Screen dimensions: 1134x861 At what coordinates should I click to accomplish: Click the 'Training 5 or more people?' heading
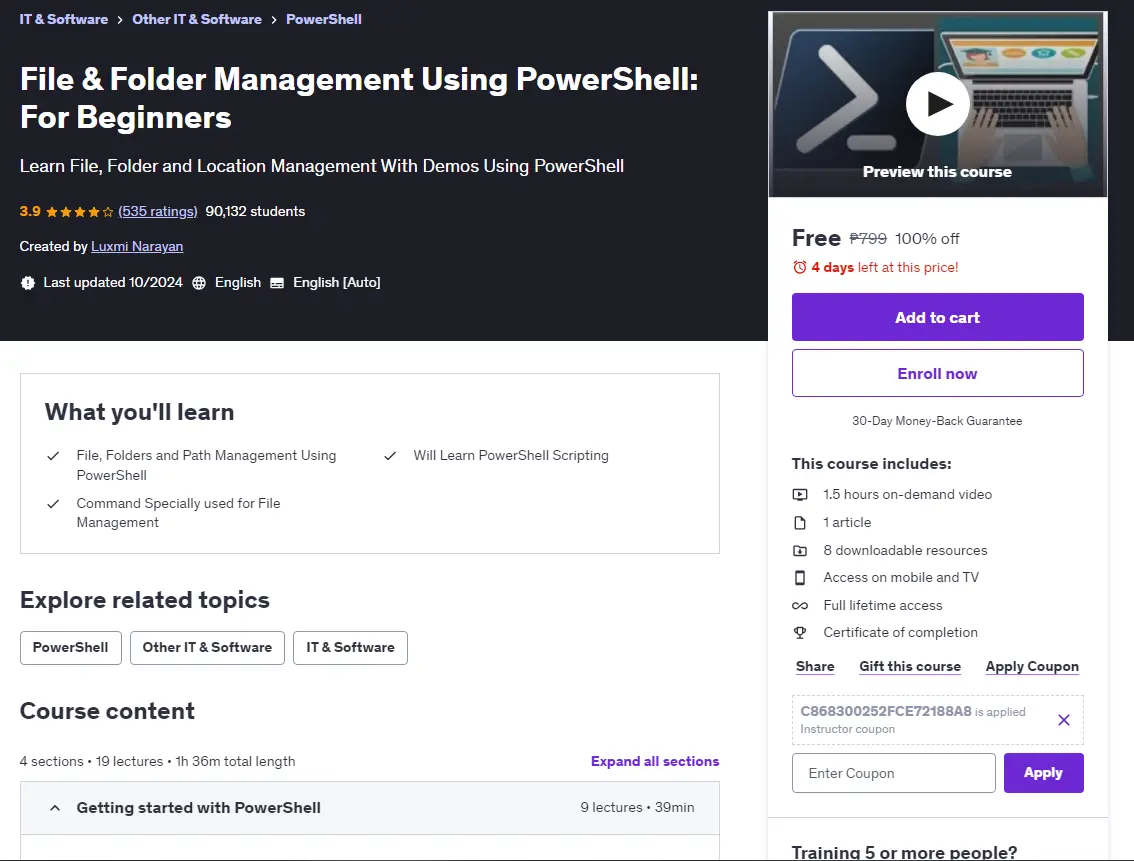(904, 852)
